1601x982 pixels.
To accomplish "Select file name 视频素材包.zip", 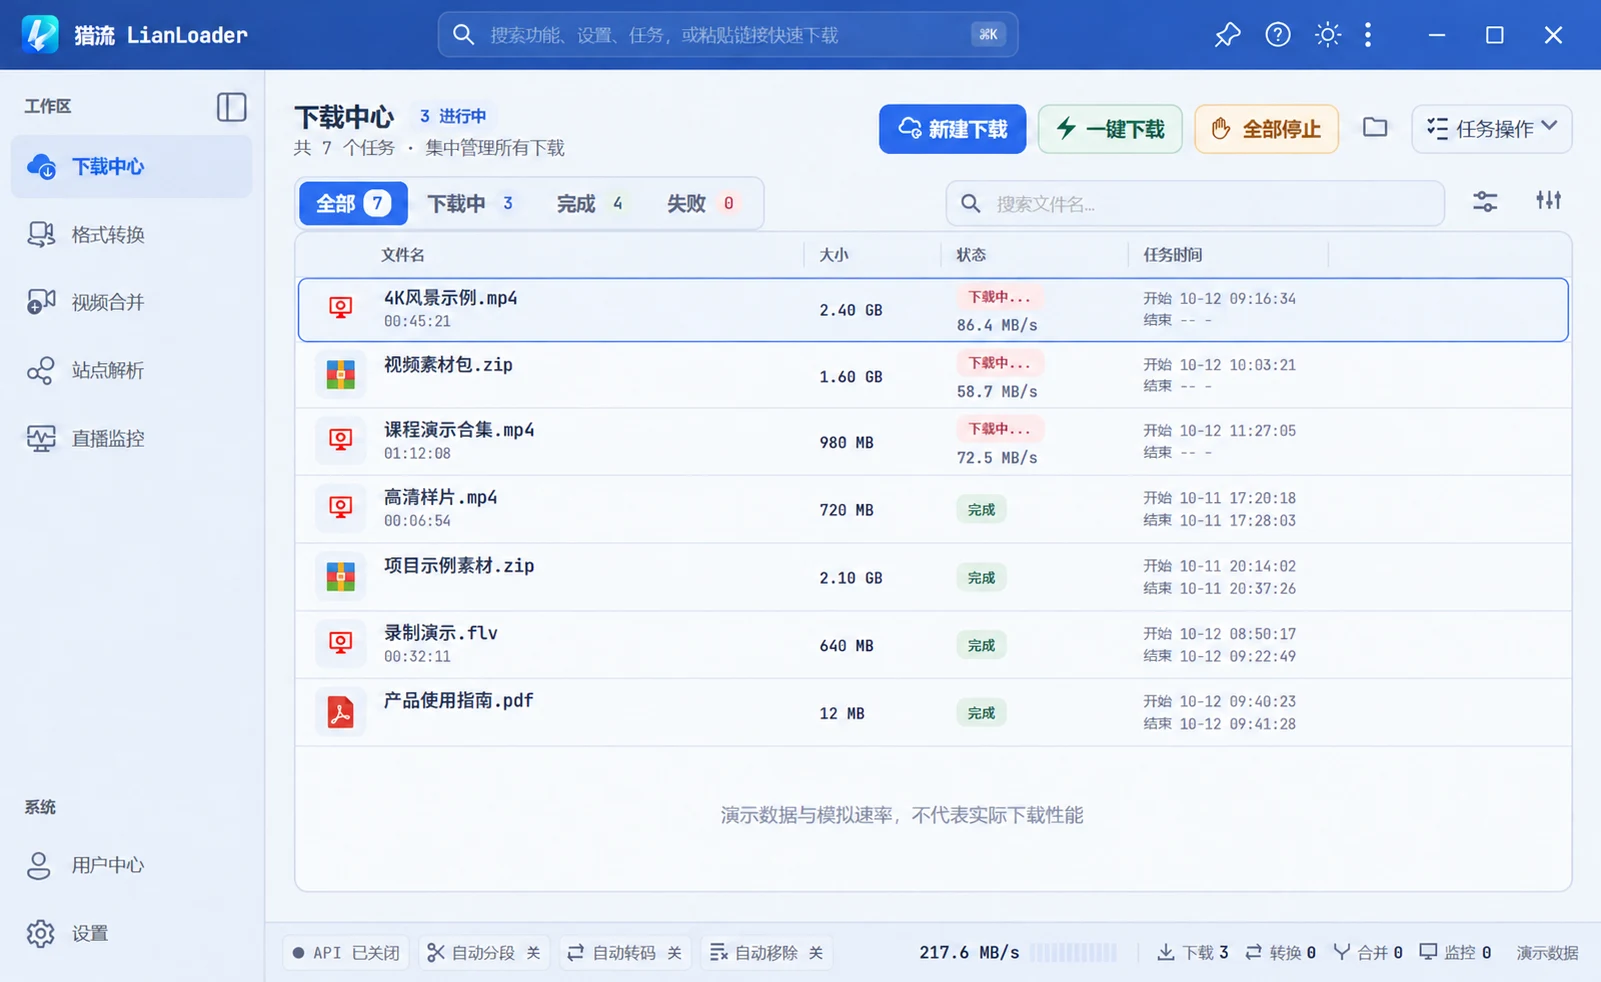I will [447, 365].
